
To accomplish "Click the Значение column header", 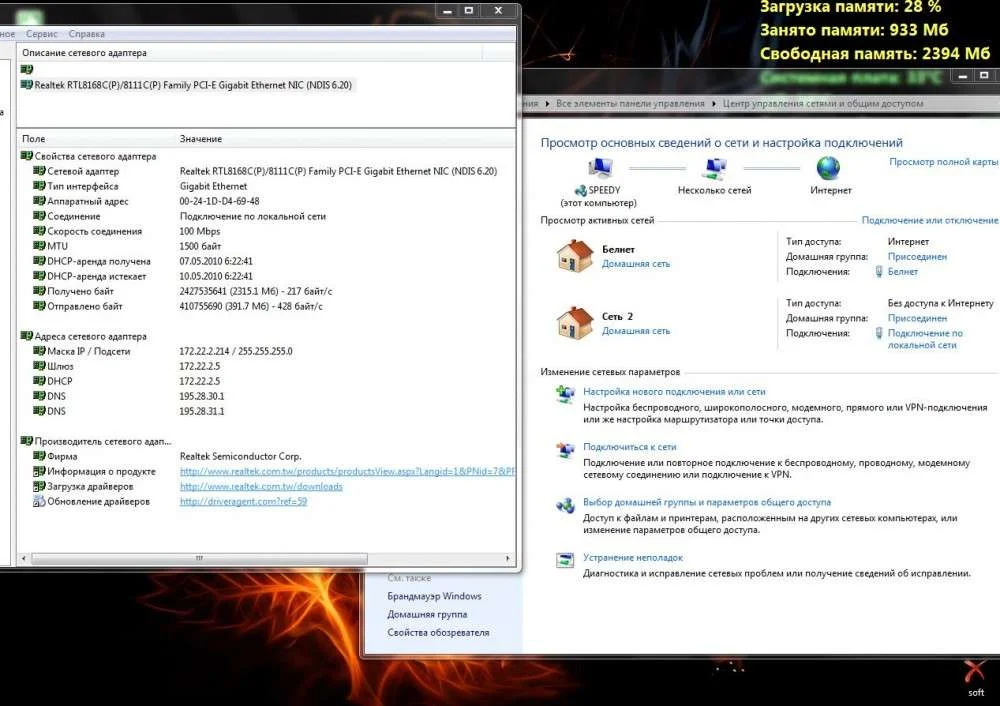I will (201, 138).
